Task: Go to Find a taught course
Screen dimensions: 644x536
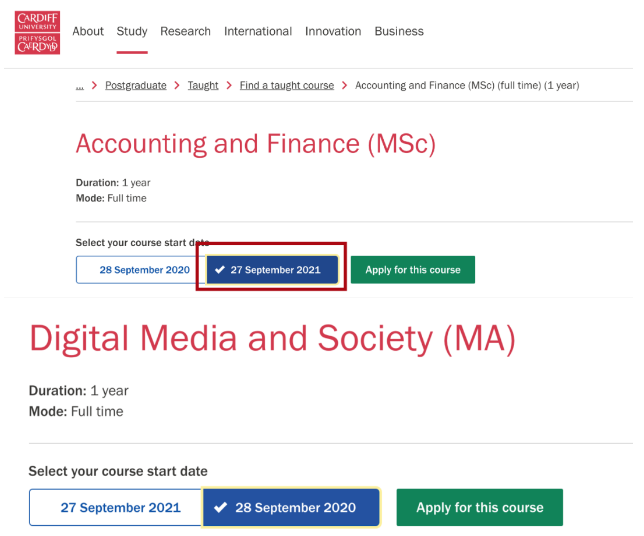Action: [287, 86]
